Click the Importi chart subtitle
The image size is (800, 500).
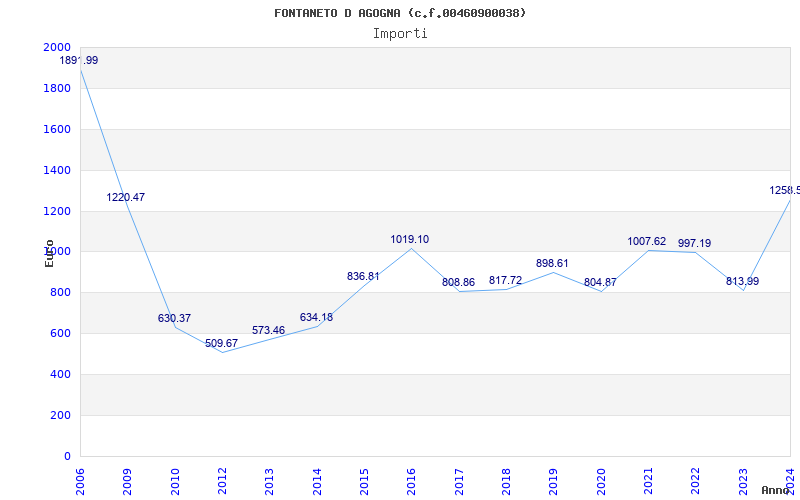click(x=400, y=34)
